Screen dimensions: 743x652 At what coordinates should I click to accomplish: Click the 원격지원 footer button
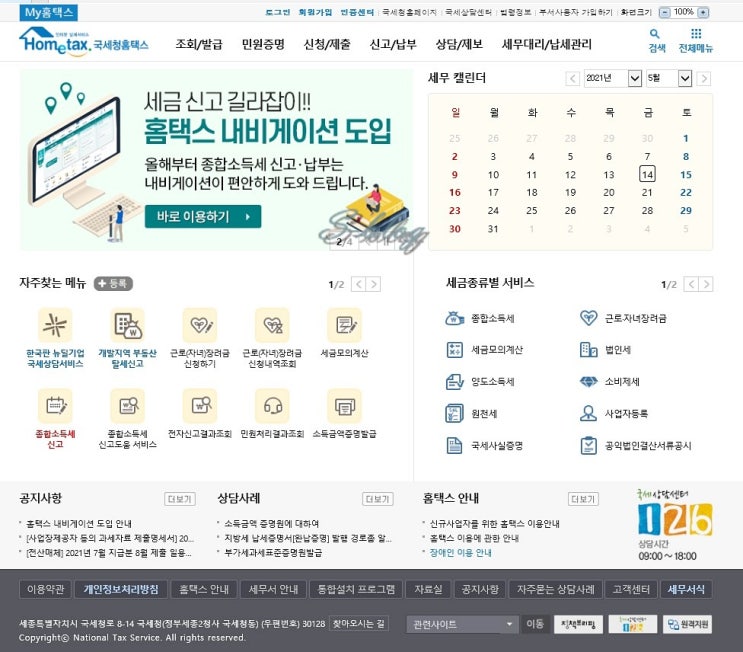coord(688,625)
